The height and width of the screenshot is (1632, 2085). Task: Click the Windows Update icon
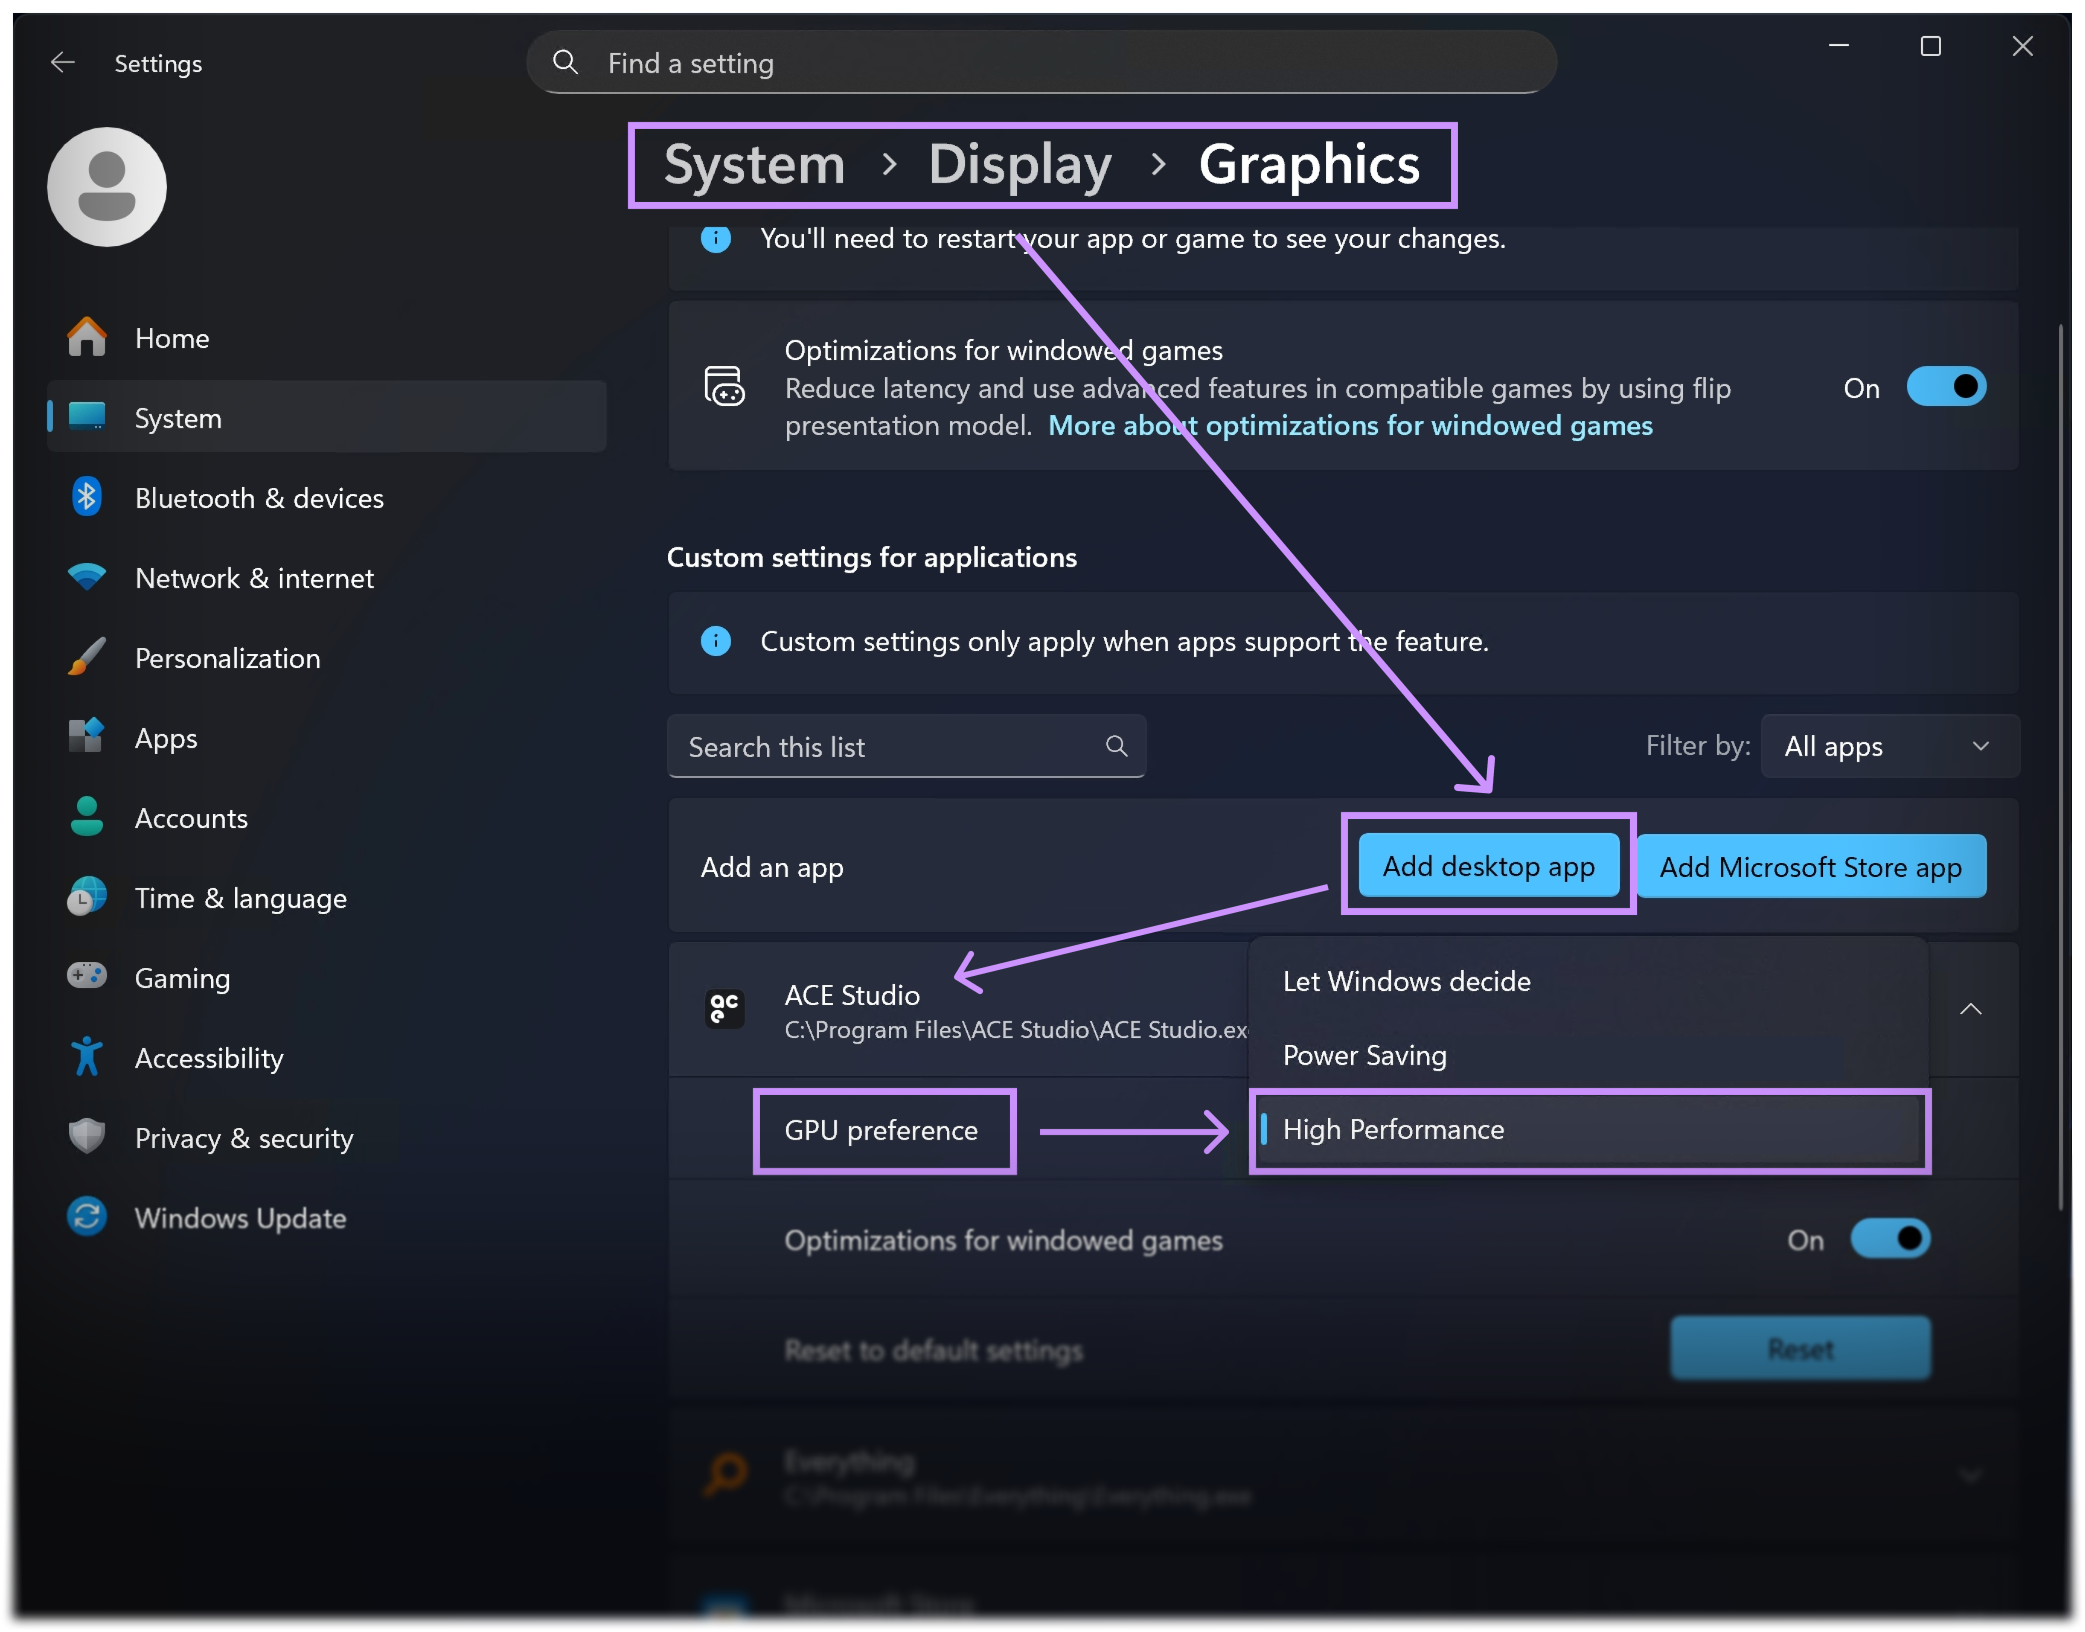(x=87, y=1217)
